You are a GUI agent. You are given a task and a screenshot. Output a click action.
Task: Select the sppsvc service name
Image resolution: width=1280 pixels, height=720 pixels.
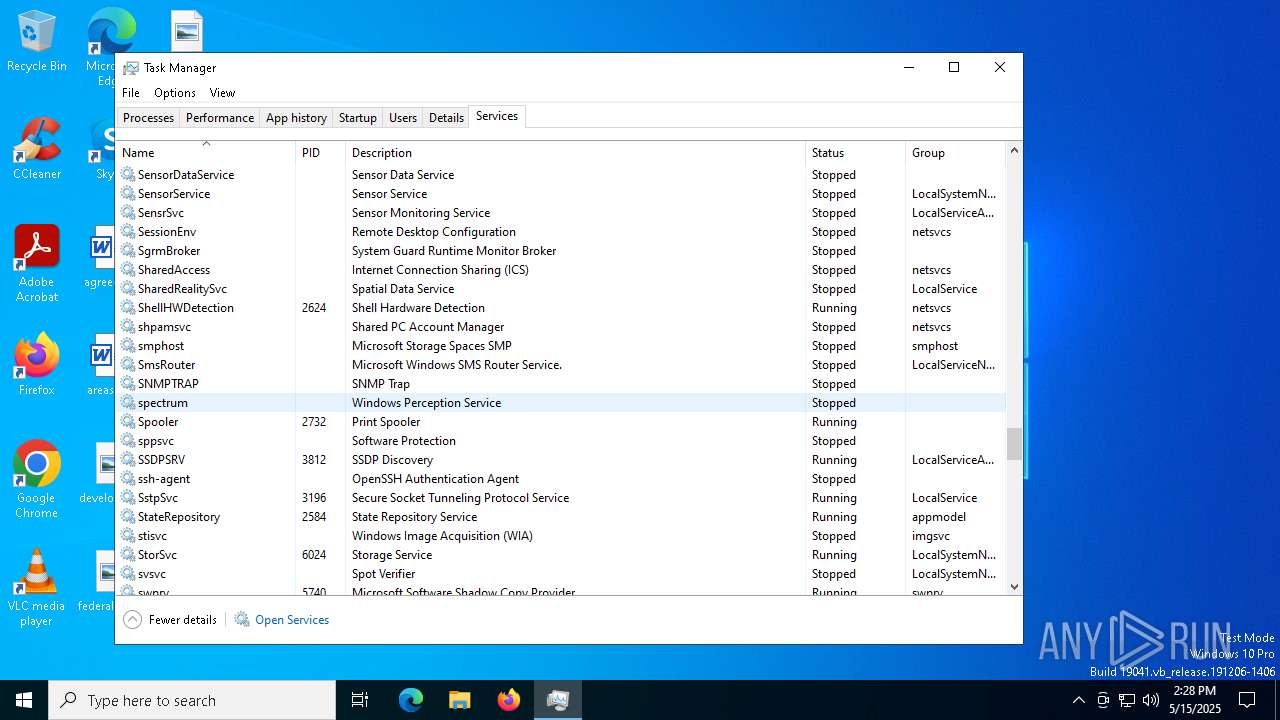point(156,440)
